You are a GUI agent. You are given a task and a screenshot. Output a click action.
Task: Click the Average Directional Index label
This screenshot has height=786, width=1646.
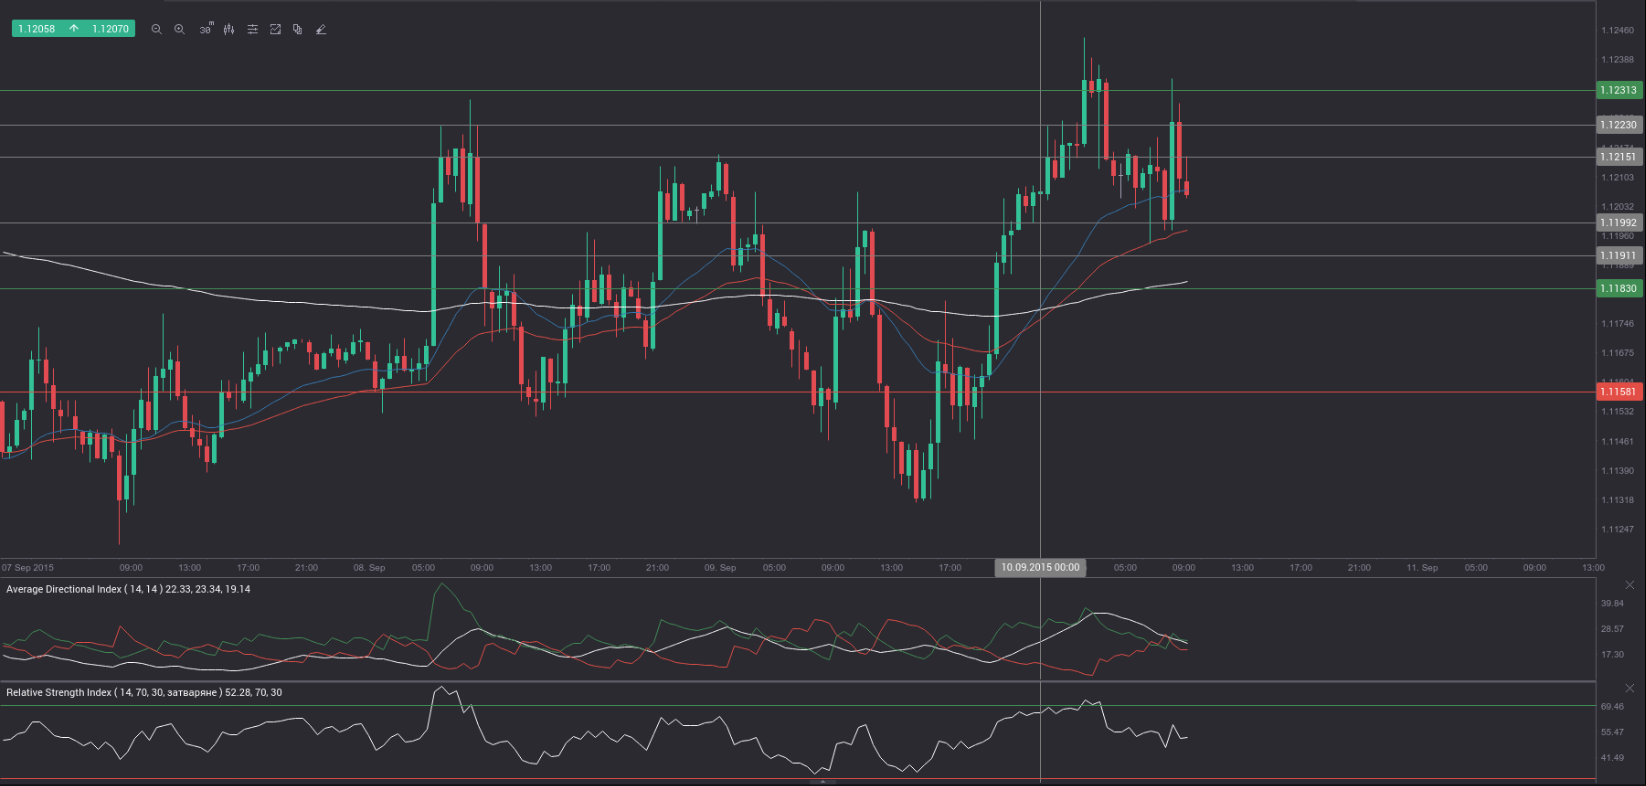tap(128, 589)
